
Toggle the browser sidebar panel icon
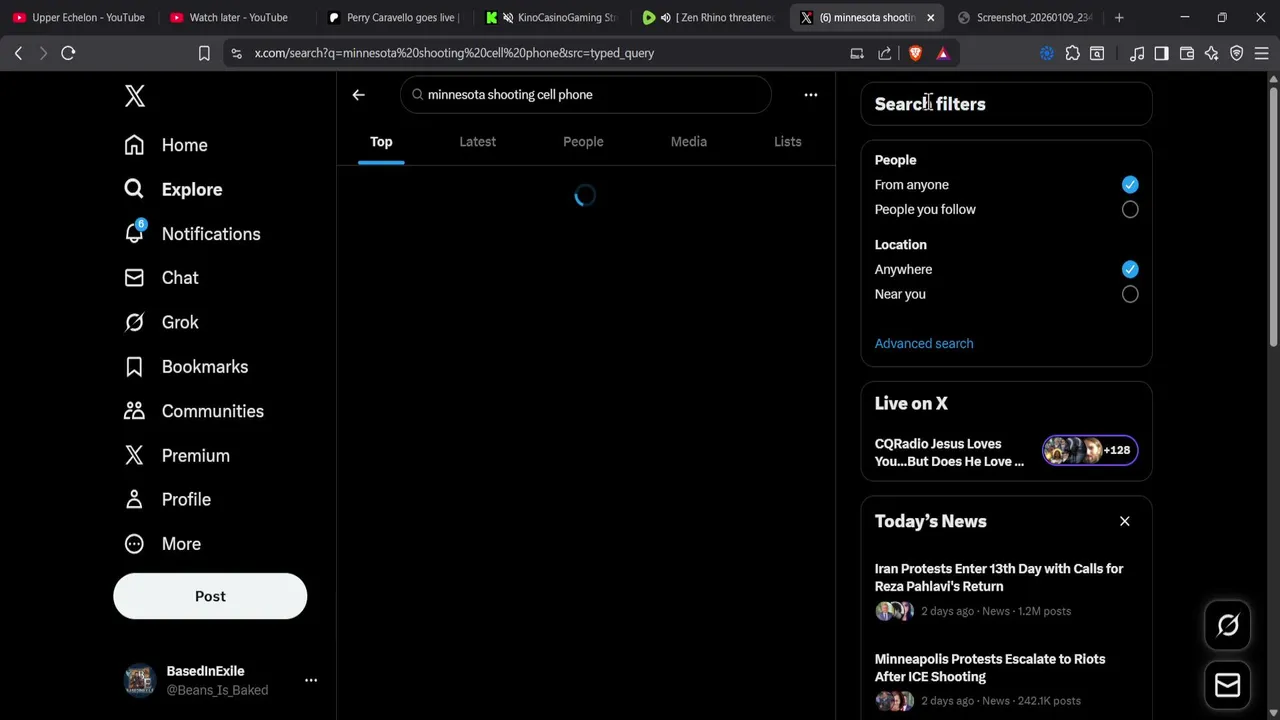coord(1161,53)
